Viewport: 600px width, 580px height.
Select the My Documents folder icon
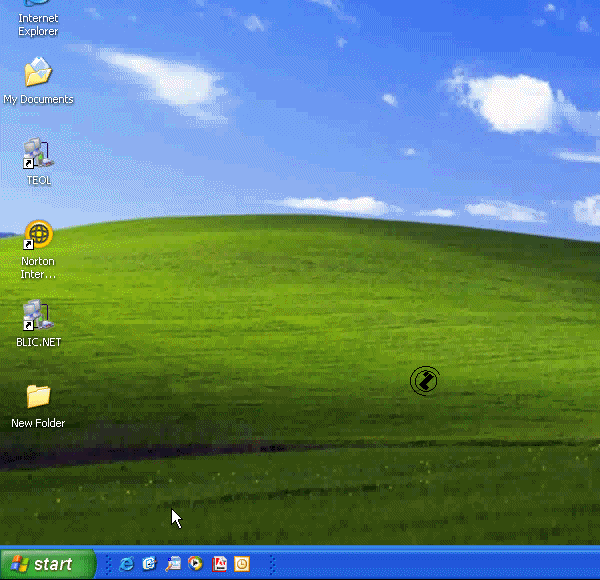click(x=38, y=73)
